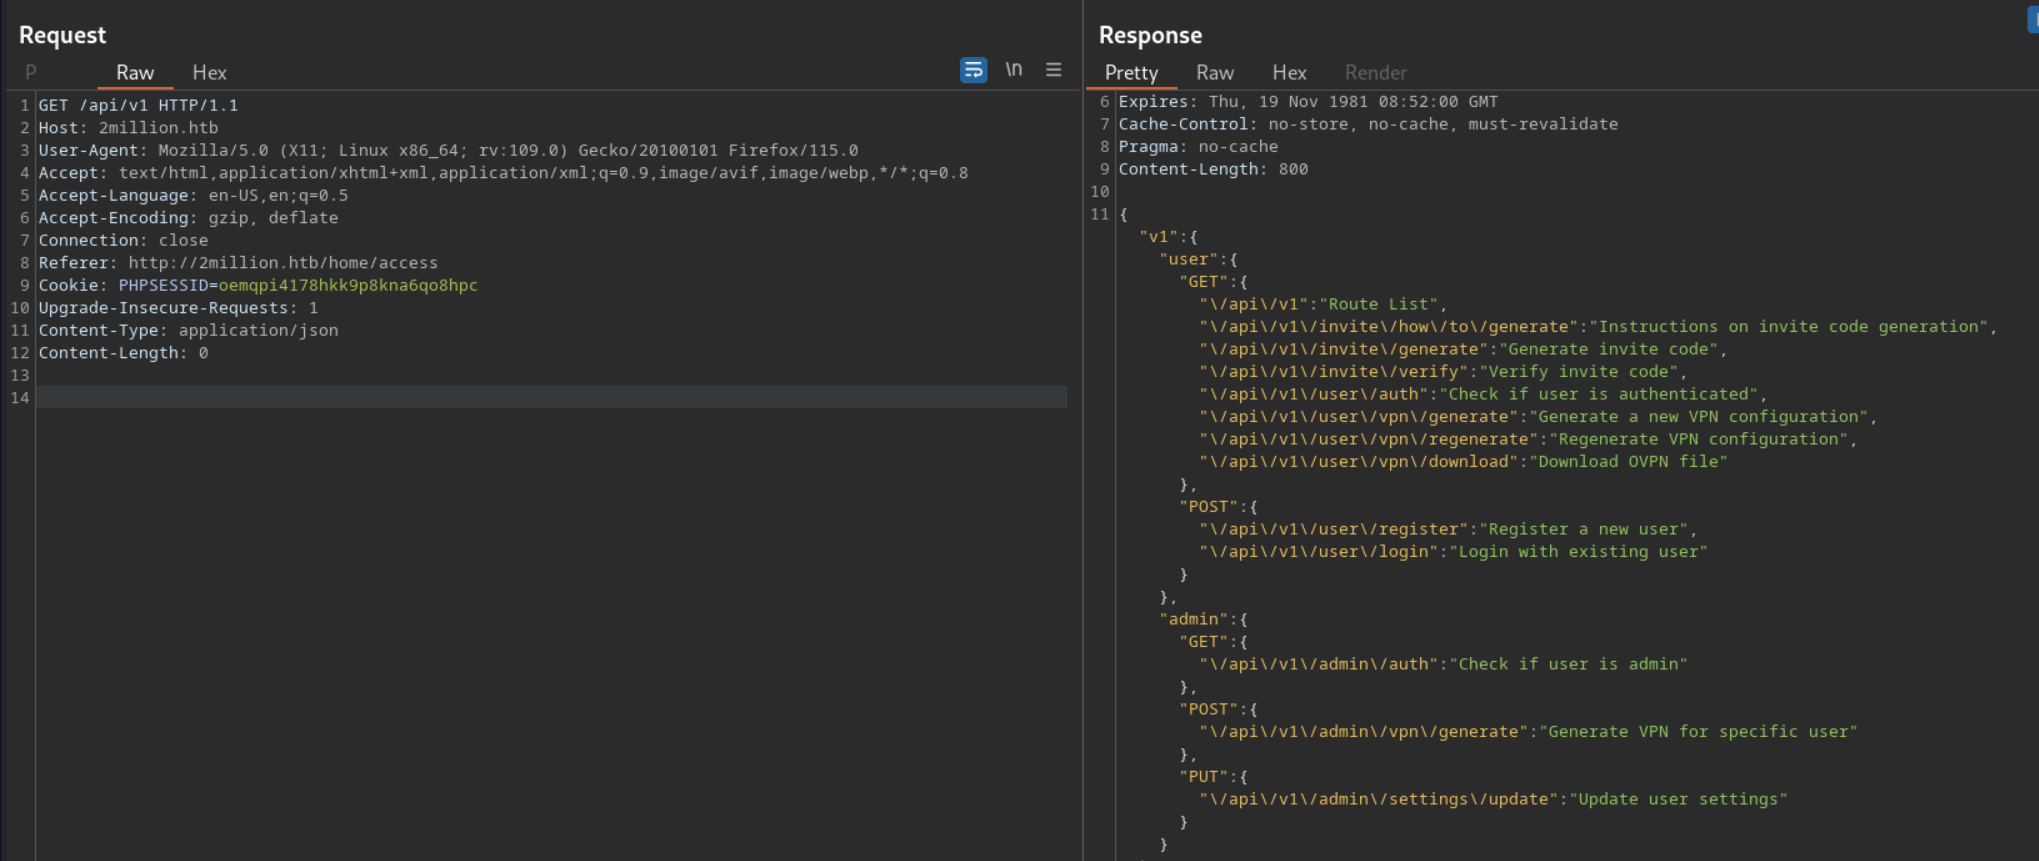Click the Response panel title
Screen dimensions: 2039x861
click(1150, 35)
